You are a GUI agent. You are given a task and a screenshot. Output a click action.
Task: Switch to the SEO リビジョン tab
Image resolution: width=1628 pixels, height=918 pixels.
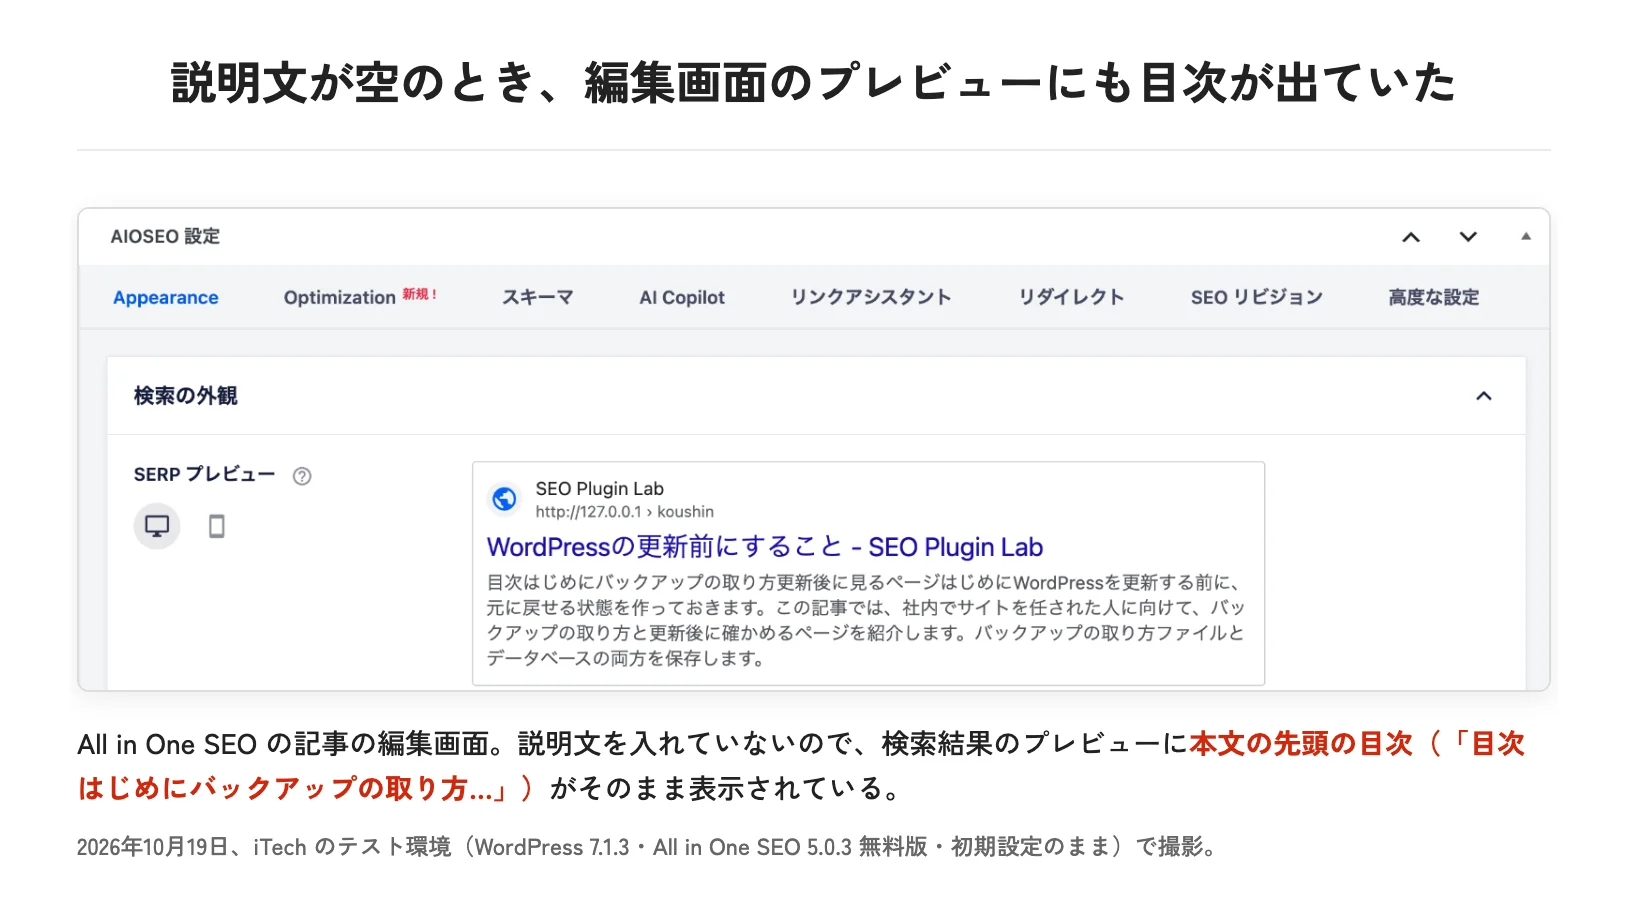click(1257, 297)
